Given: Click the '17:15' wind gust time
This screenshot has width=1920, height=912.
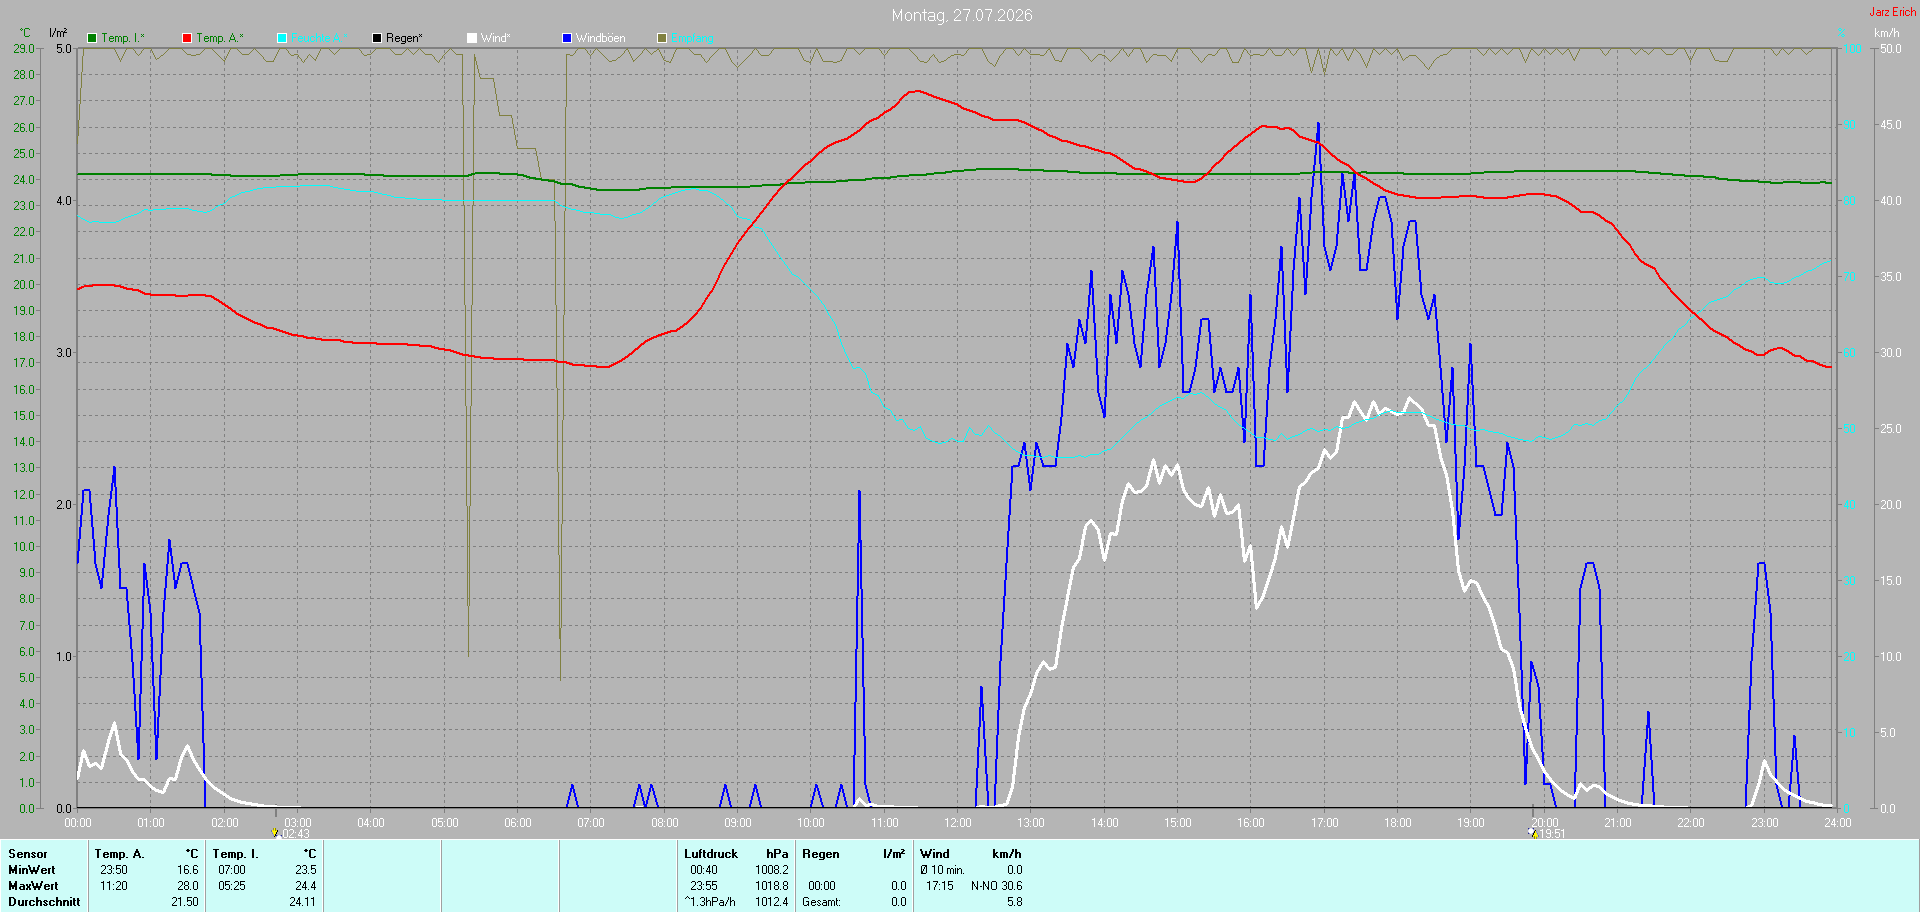Looking at the screenshot, I should (940, 886).
